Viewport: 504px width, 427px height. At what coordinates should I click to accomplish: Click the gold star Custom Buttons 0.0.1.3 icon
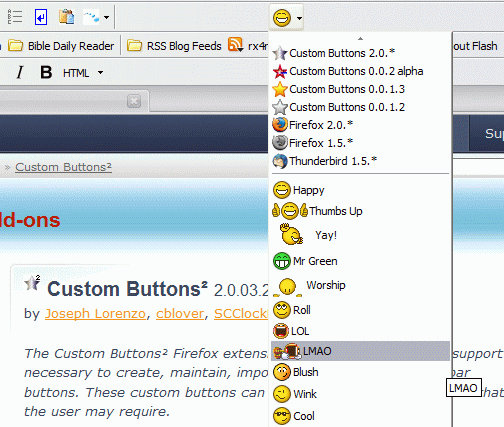(280, 89)
